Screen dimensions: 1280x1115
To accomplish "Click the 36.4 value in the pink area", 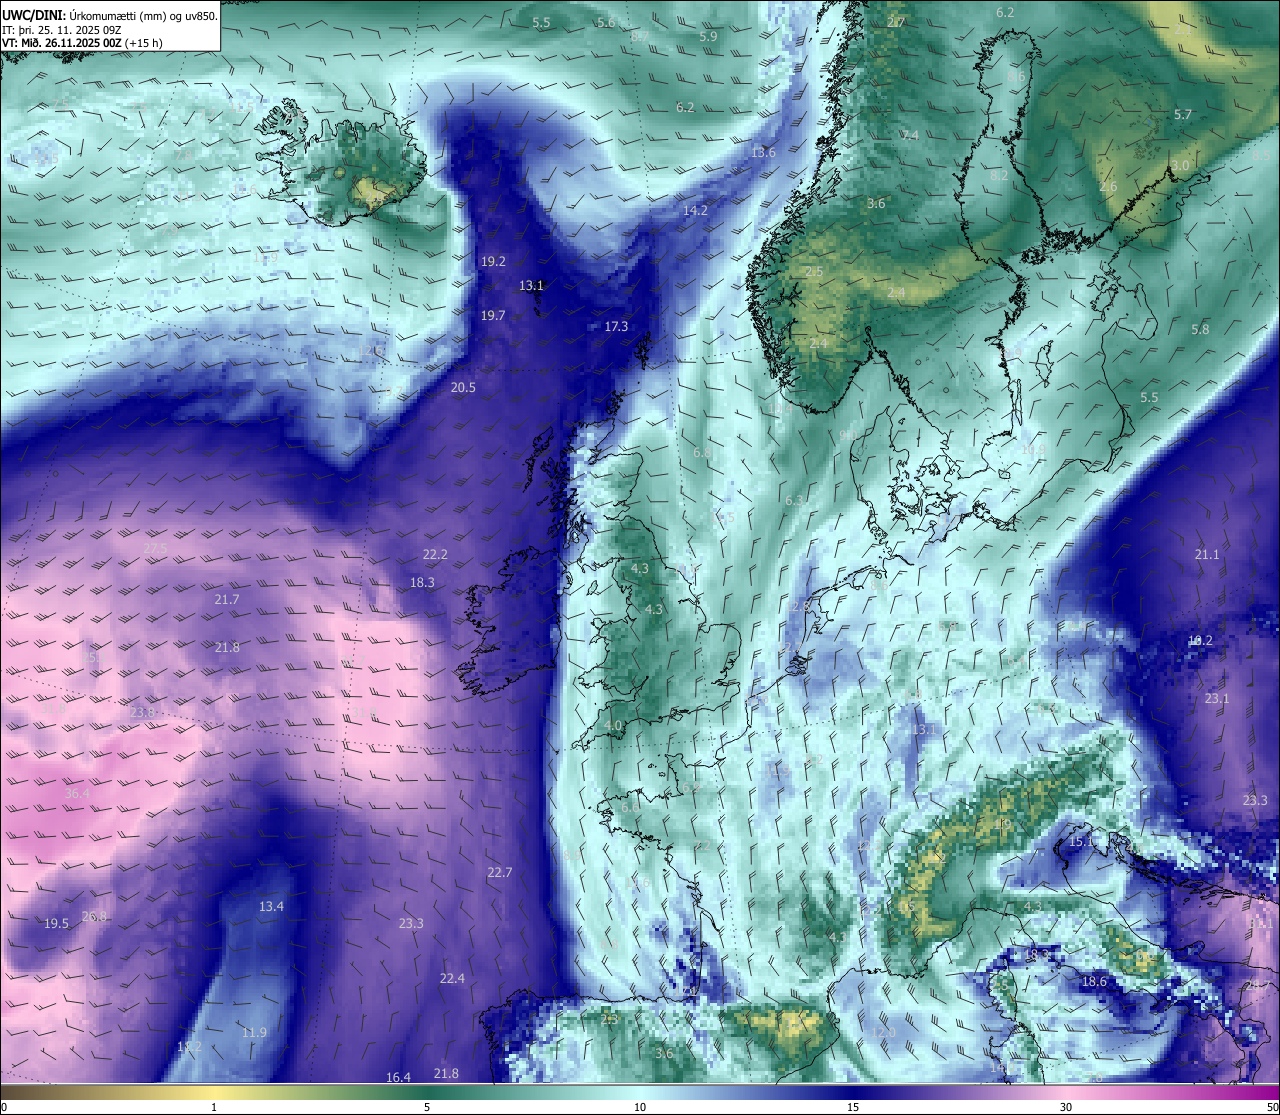I will coord(77,793).
